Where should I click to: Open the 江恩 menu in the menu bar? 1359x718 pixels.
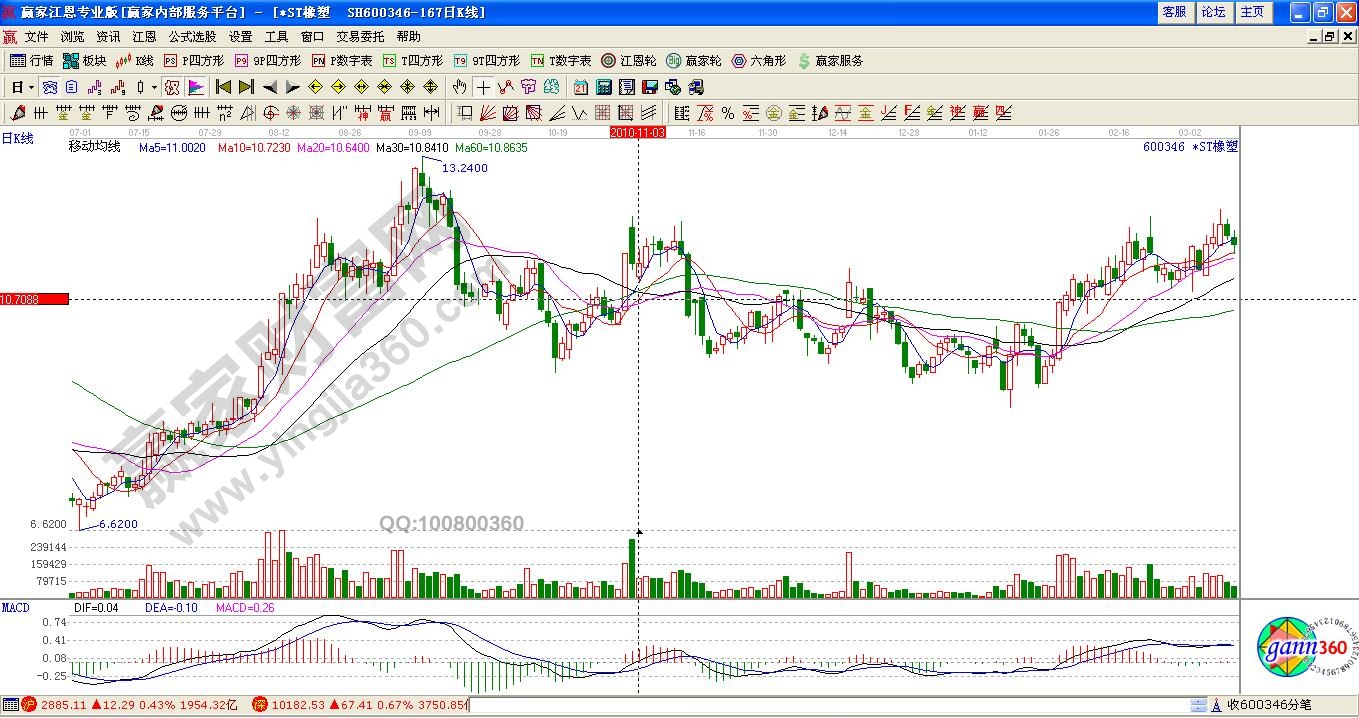(144, 36)
